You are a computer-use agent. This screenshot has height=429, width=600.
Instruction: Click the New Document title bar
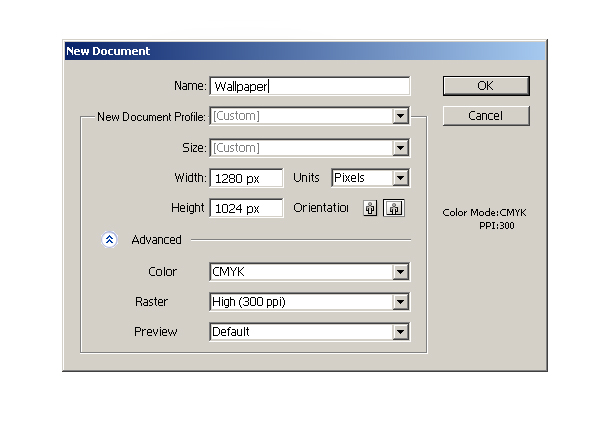(x=305, y=51)
